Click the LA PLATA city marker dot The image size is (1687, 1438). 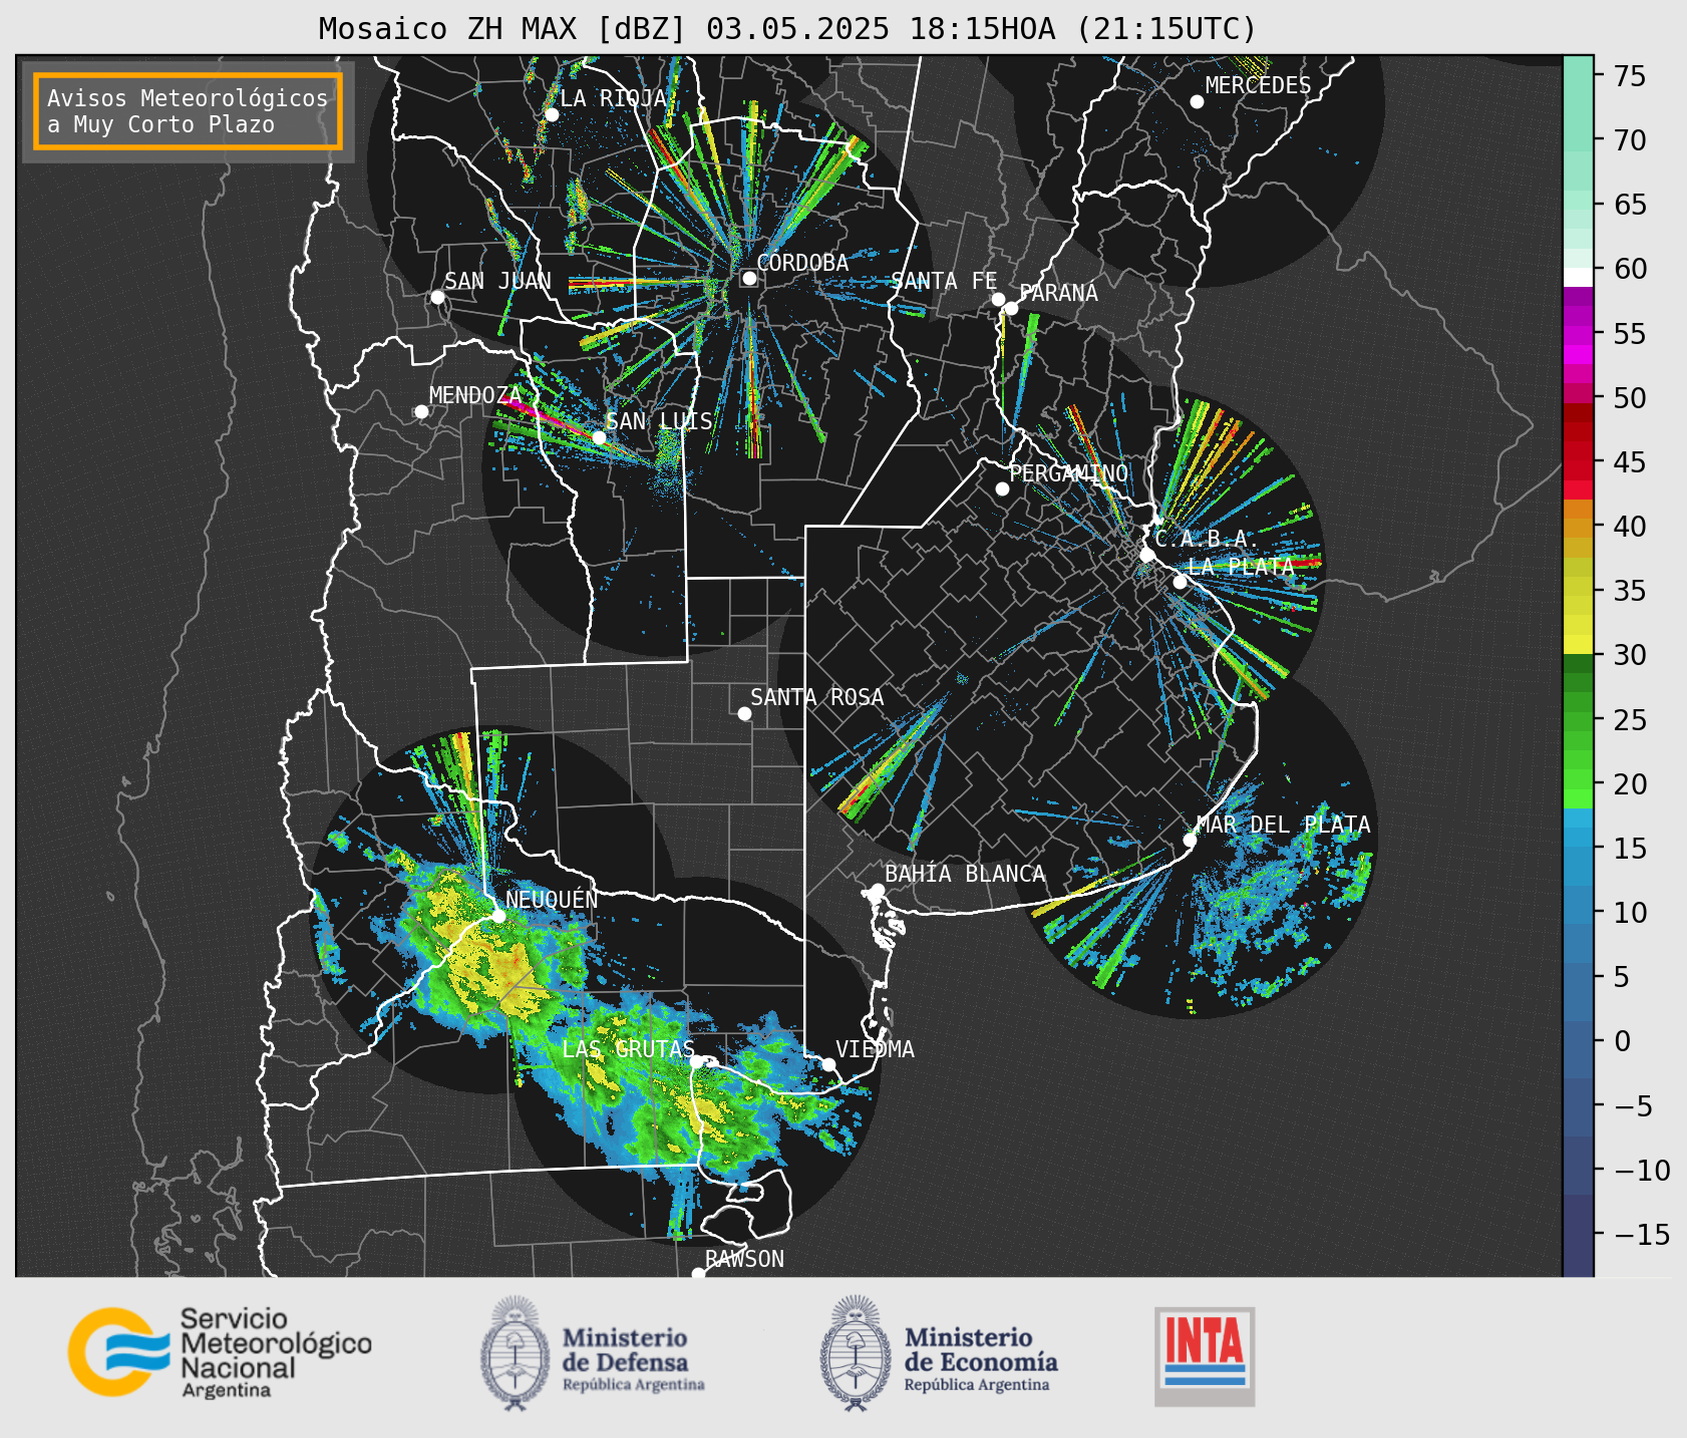[x=1180, y=582]
